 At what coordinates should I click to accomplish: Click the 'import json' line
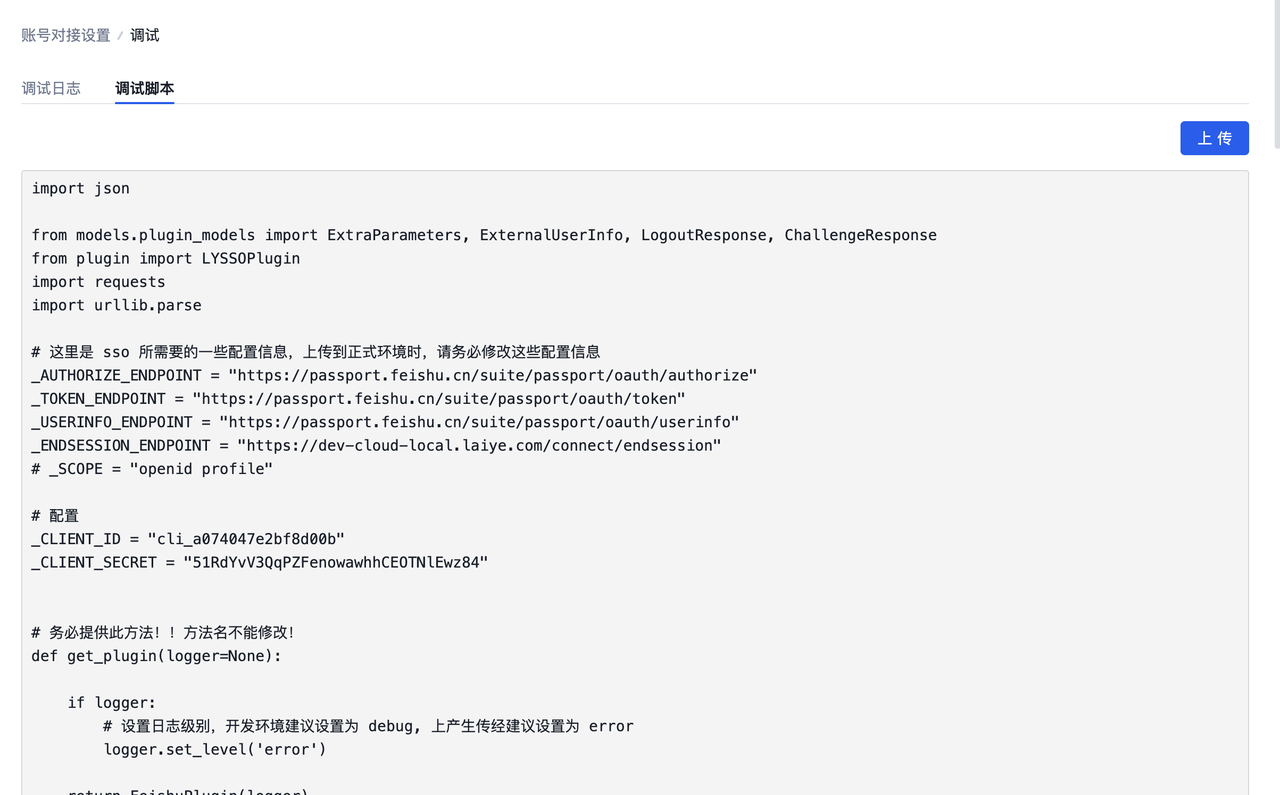click(81, 188)
